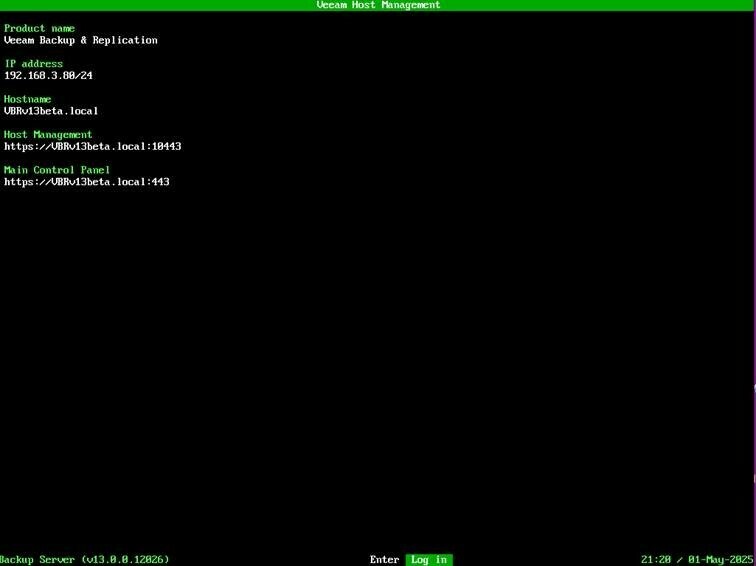
Task: Click the Enter key hint at bottom
Action: pyautogui.click(x=384, y=560)
